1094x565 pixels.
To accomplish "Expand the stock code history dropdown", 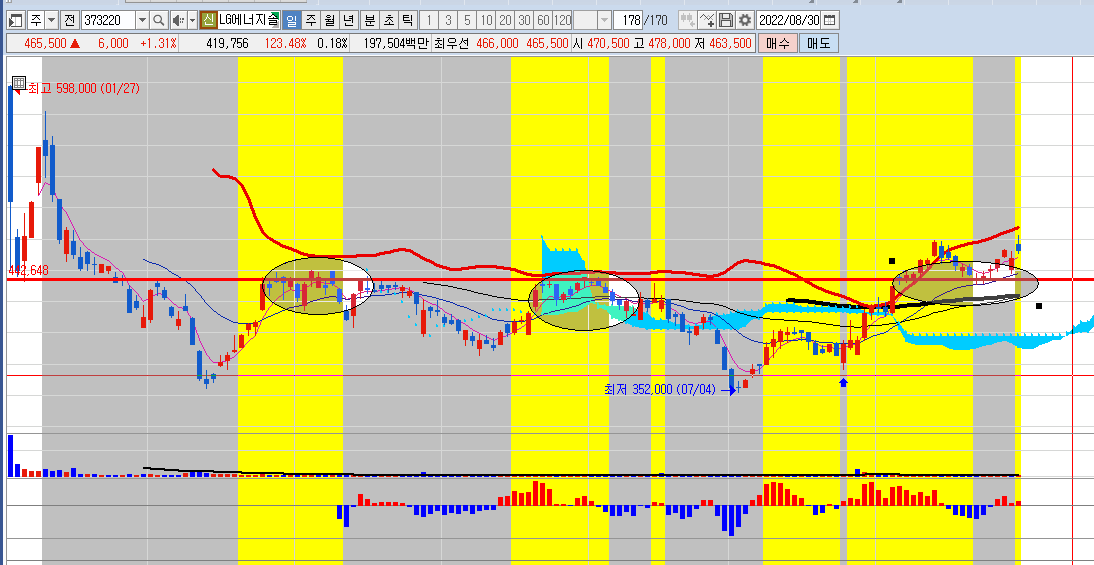I will [142, 20].
